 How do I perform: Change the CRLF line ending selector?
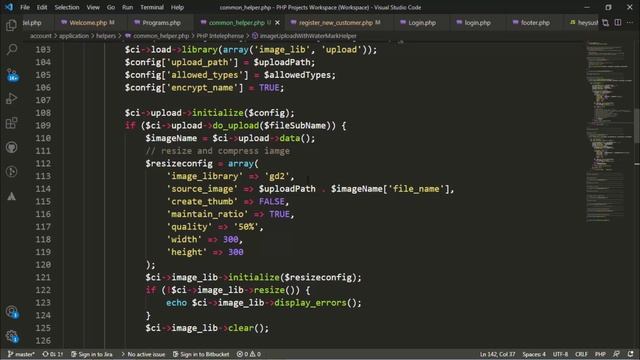[581, 354]
